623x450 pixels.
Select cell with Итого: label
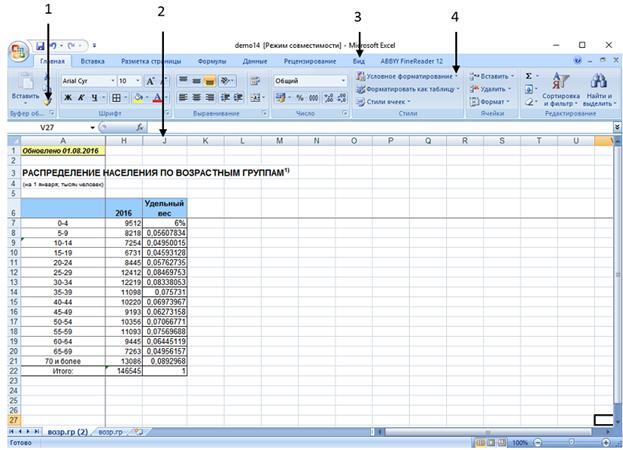tap(62, 371)
